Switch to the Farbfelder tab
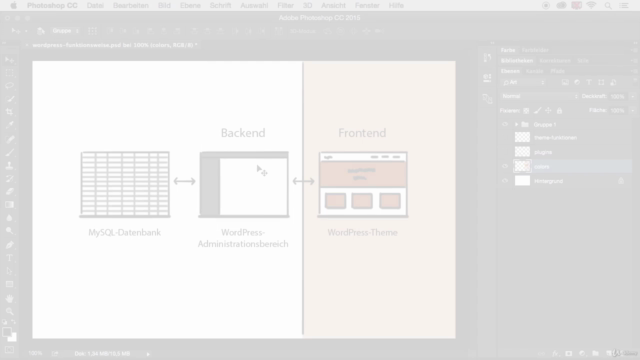The image size is (640, 360). [535, 50]
